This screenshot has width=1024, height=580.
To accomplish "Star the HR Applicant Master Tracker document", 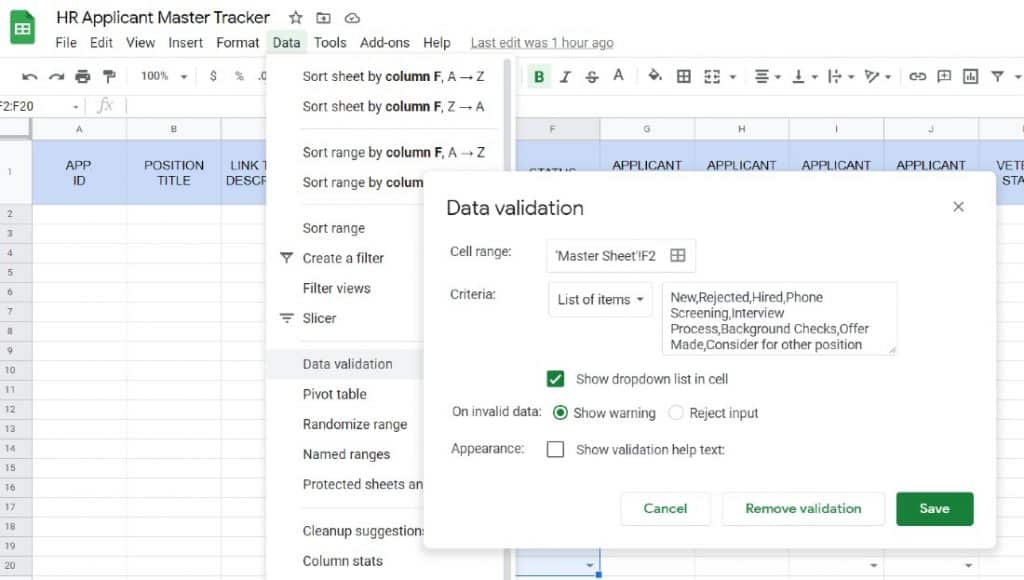I will (295, 17).
